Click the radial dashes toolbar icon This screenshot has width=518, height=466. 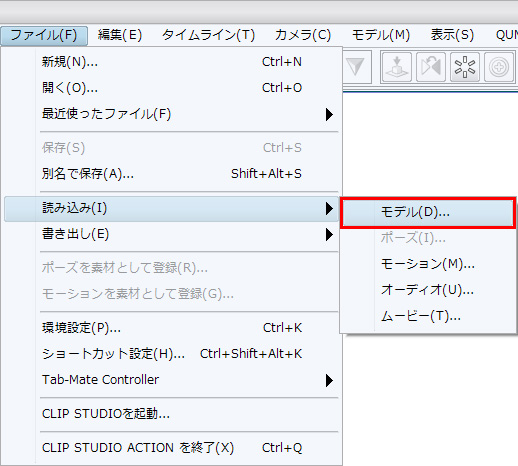click(465, 67)
